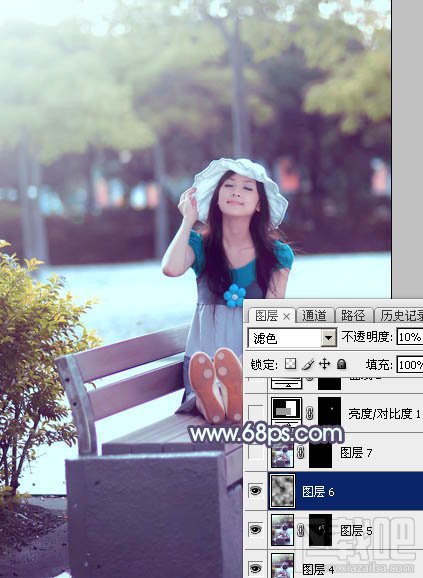Viewport: 423px width, 578px height.
Task: Toggle the mask link on 图层 7
Action: 301,452
